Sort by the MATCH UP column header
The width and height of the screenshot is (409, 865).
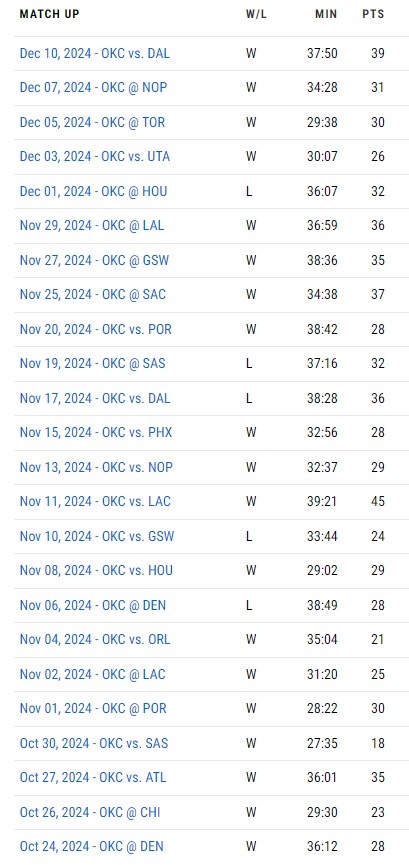[x=49, y=14]
